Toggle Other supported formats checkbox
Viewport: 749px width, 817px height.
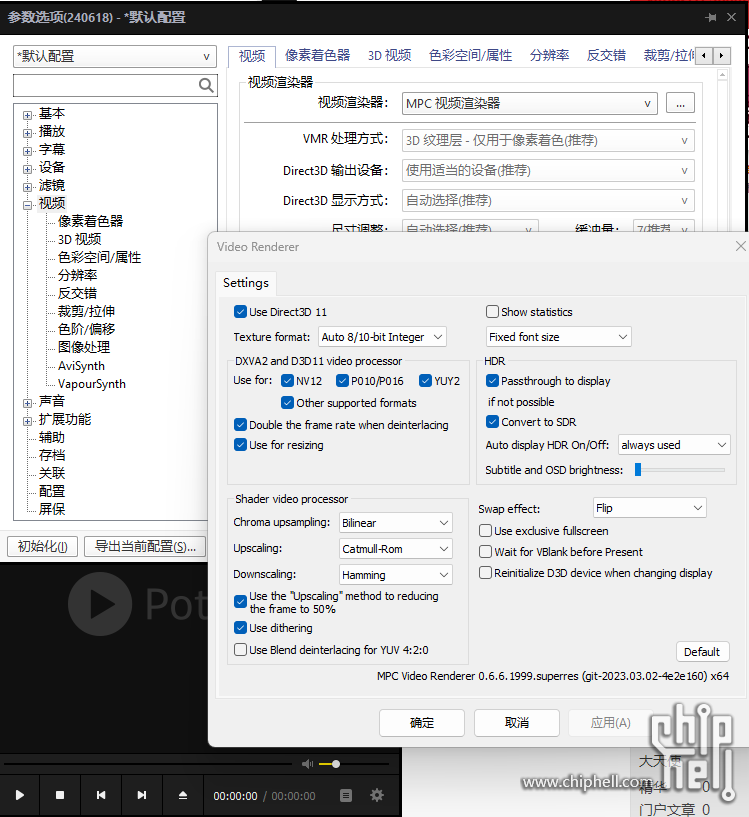(287, 402)
